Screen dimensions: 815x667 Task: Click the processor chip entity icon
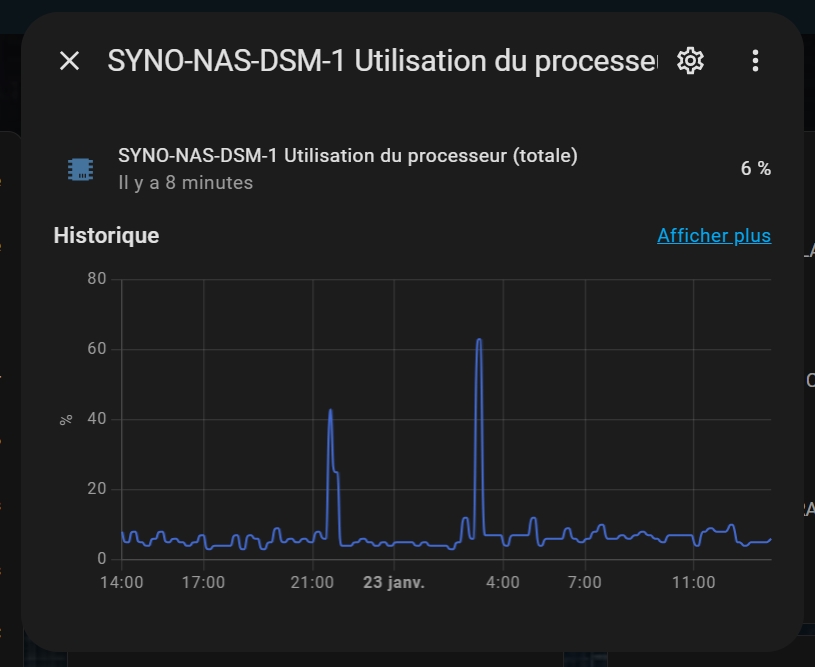(80, 169)
